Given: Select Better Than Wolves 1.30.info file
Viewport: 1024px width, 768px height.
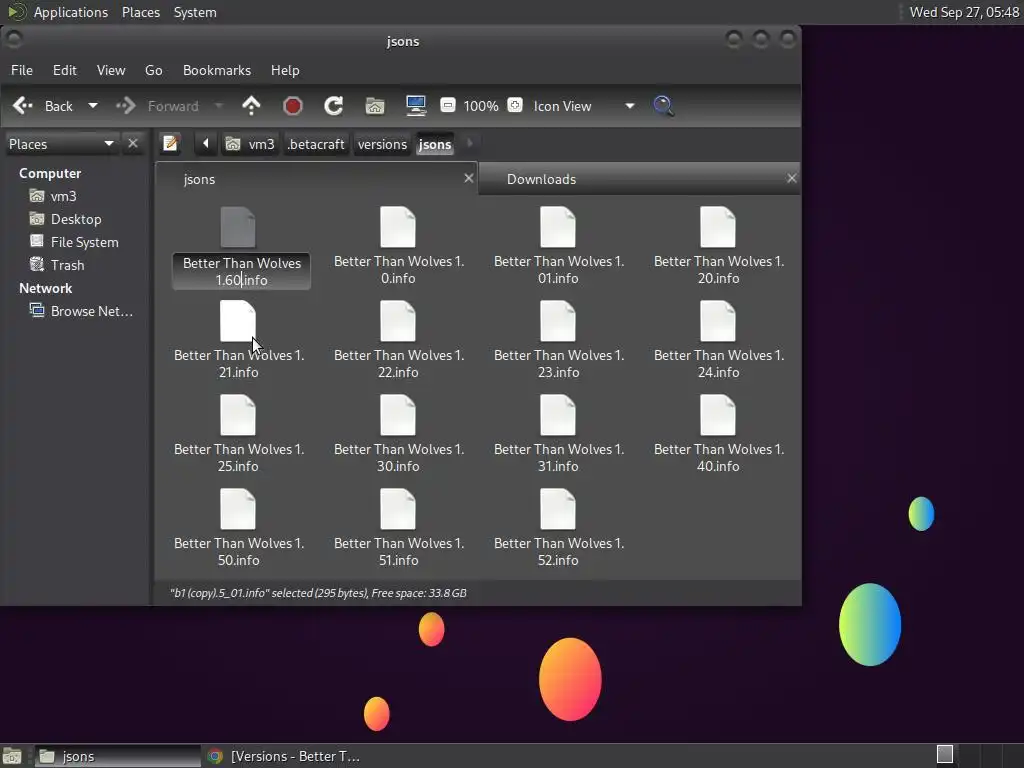Looking at the screenshot, I should (x=398, y=434).
